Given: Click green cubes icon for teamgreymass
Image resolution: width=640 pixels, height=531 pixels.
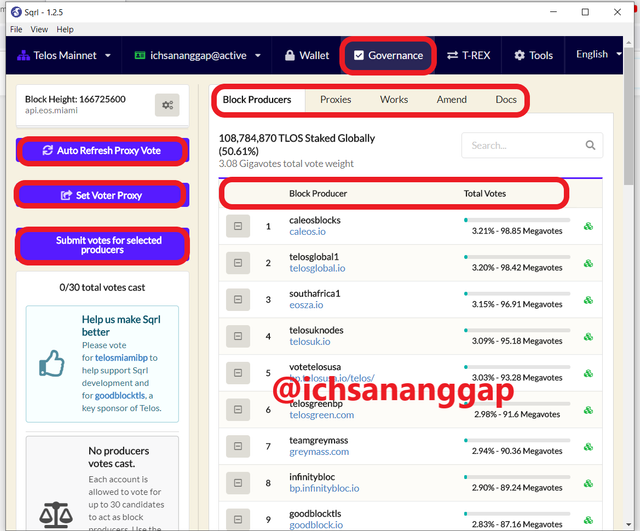Looking at the screenshot, I should click(588, 447).
